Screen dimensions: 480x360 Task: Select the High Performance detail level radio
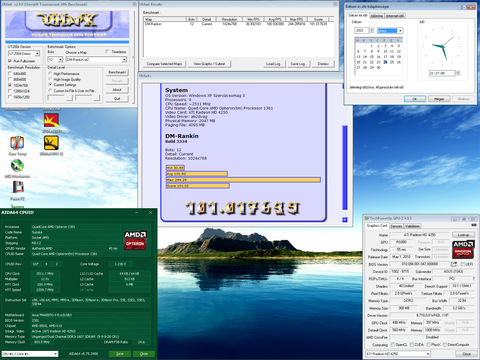[50, 73]
